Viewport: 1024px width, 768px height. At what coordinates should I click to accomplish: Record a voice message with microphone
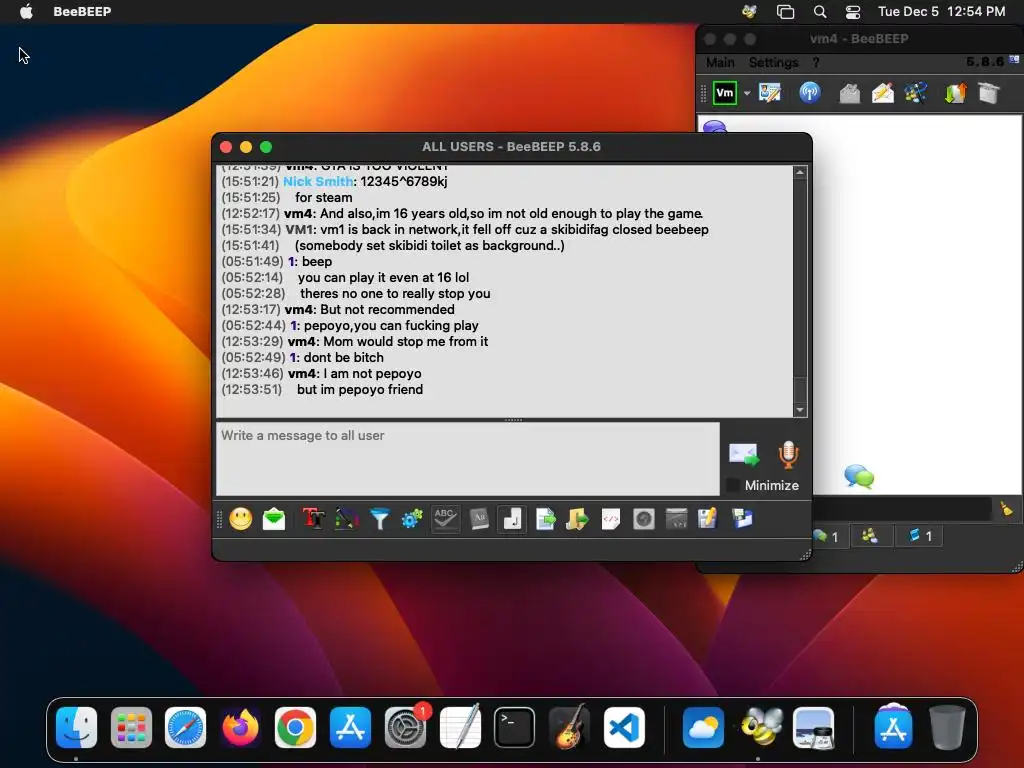[788, 455]
